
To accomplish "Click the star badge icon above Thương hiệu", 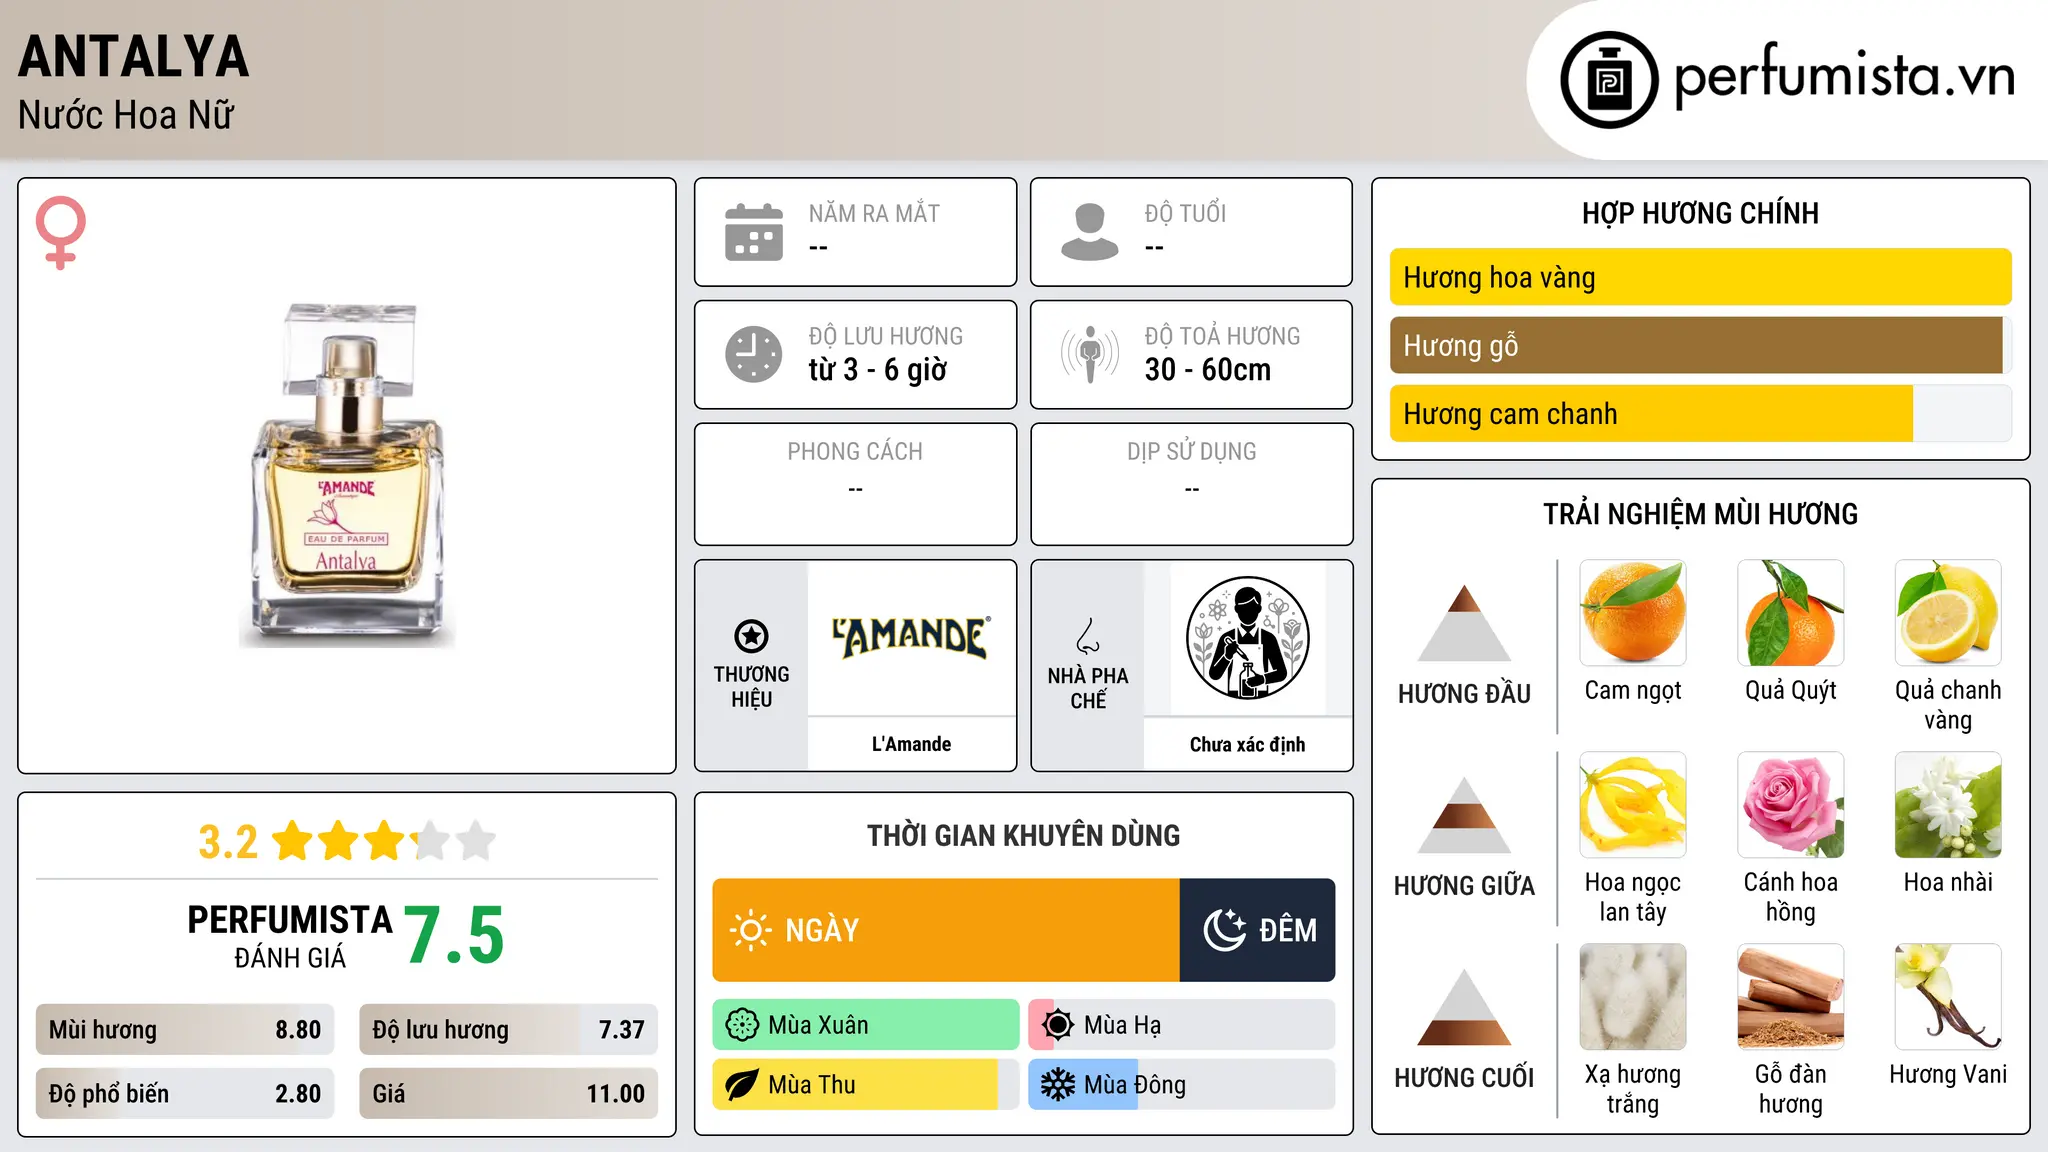I will coord(751,636).
